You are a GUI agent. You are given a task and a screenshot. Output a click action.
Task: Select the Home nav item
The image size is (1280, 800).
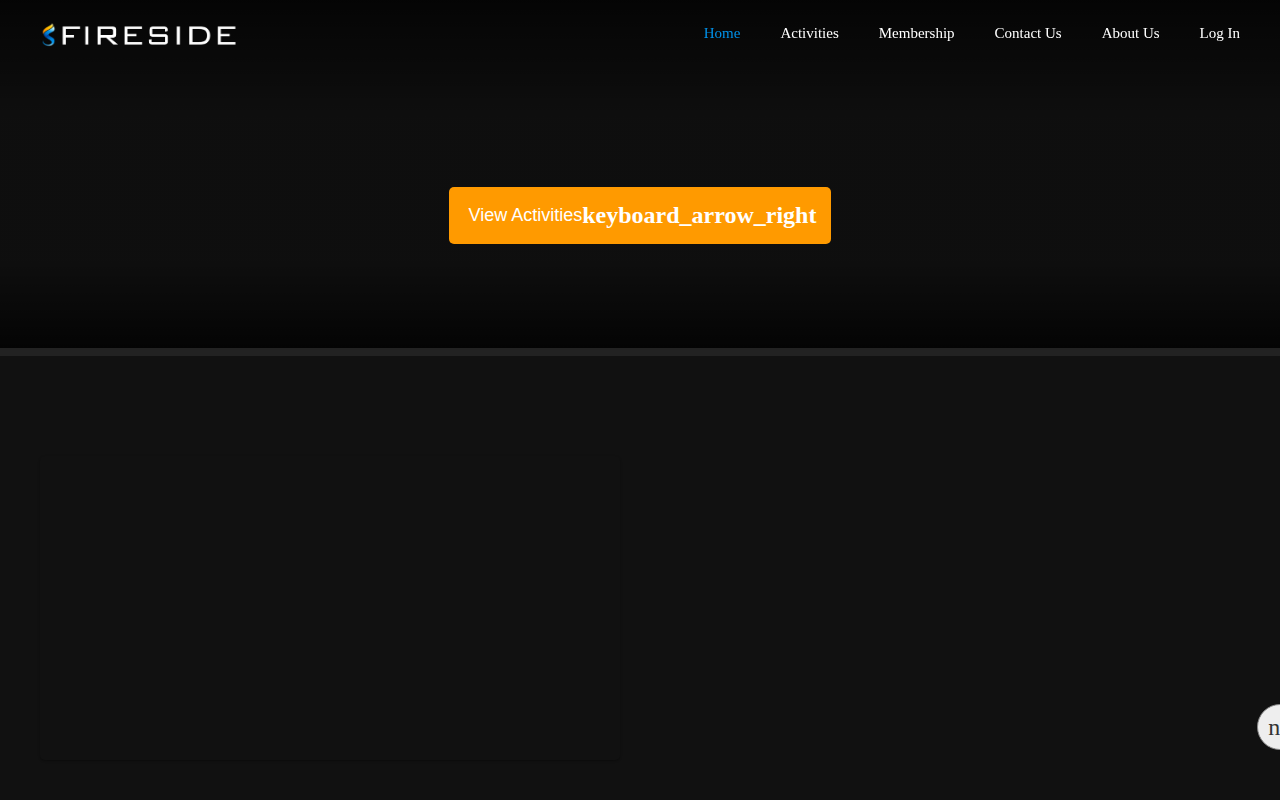point(722,33)
